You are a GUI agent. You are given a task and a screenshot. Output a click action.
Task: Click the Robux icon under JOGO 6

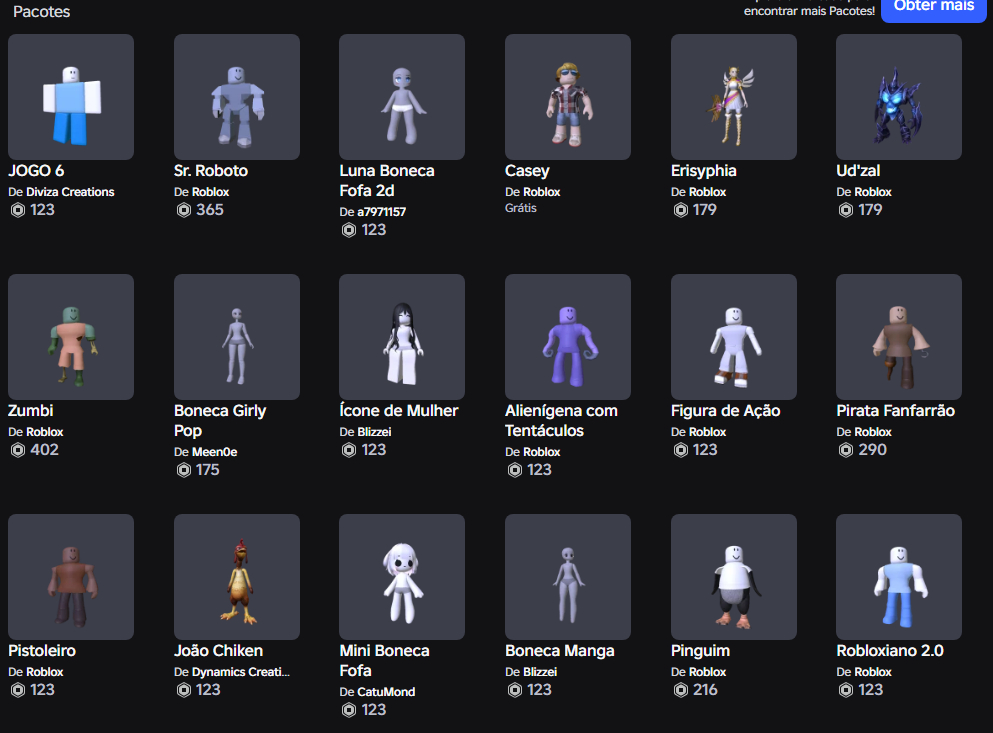(18, 210)
